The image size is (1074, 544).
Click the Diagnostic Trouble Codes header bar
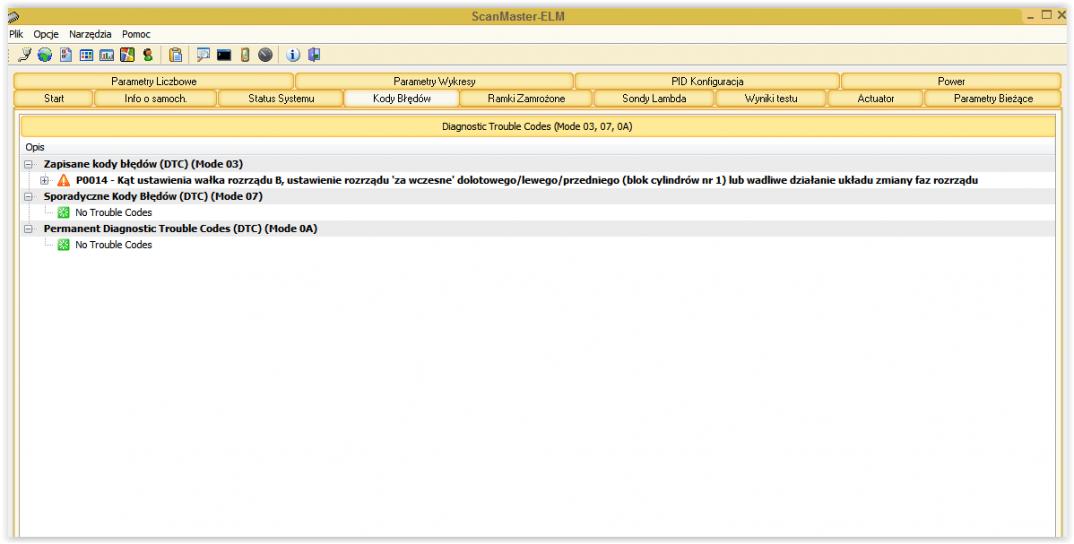538,127
